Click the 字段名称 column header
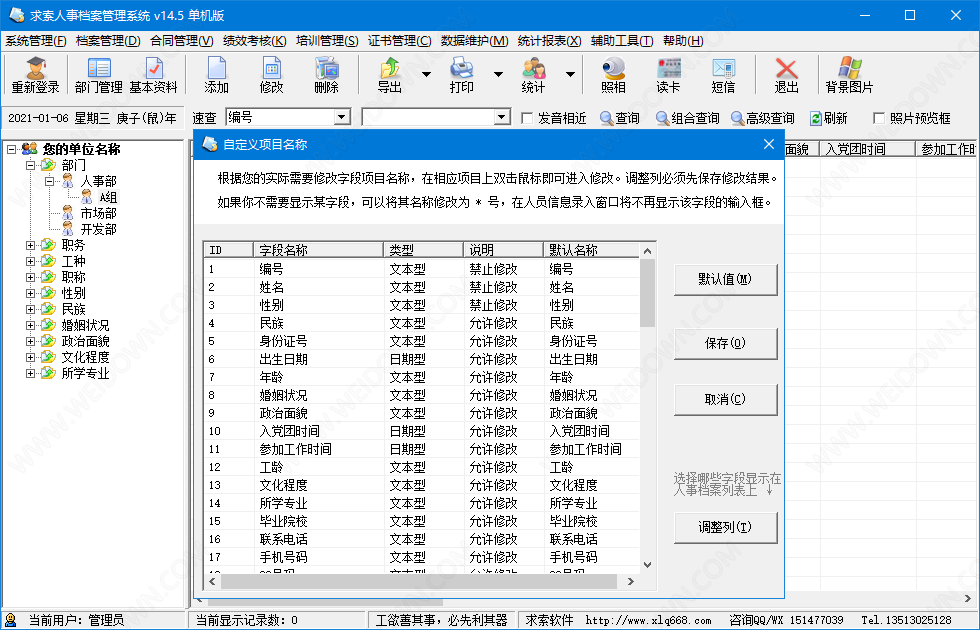980x630 pixels. (318, 250)
